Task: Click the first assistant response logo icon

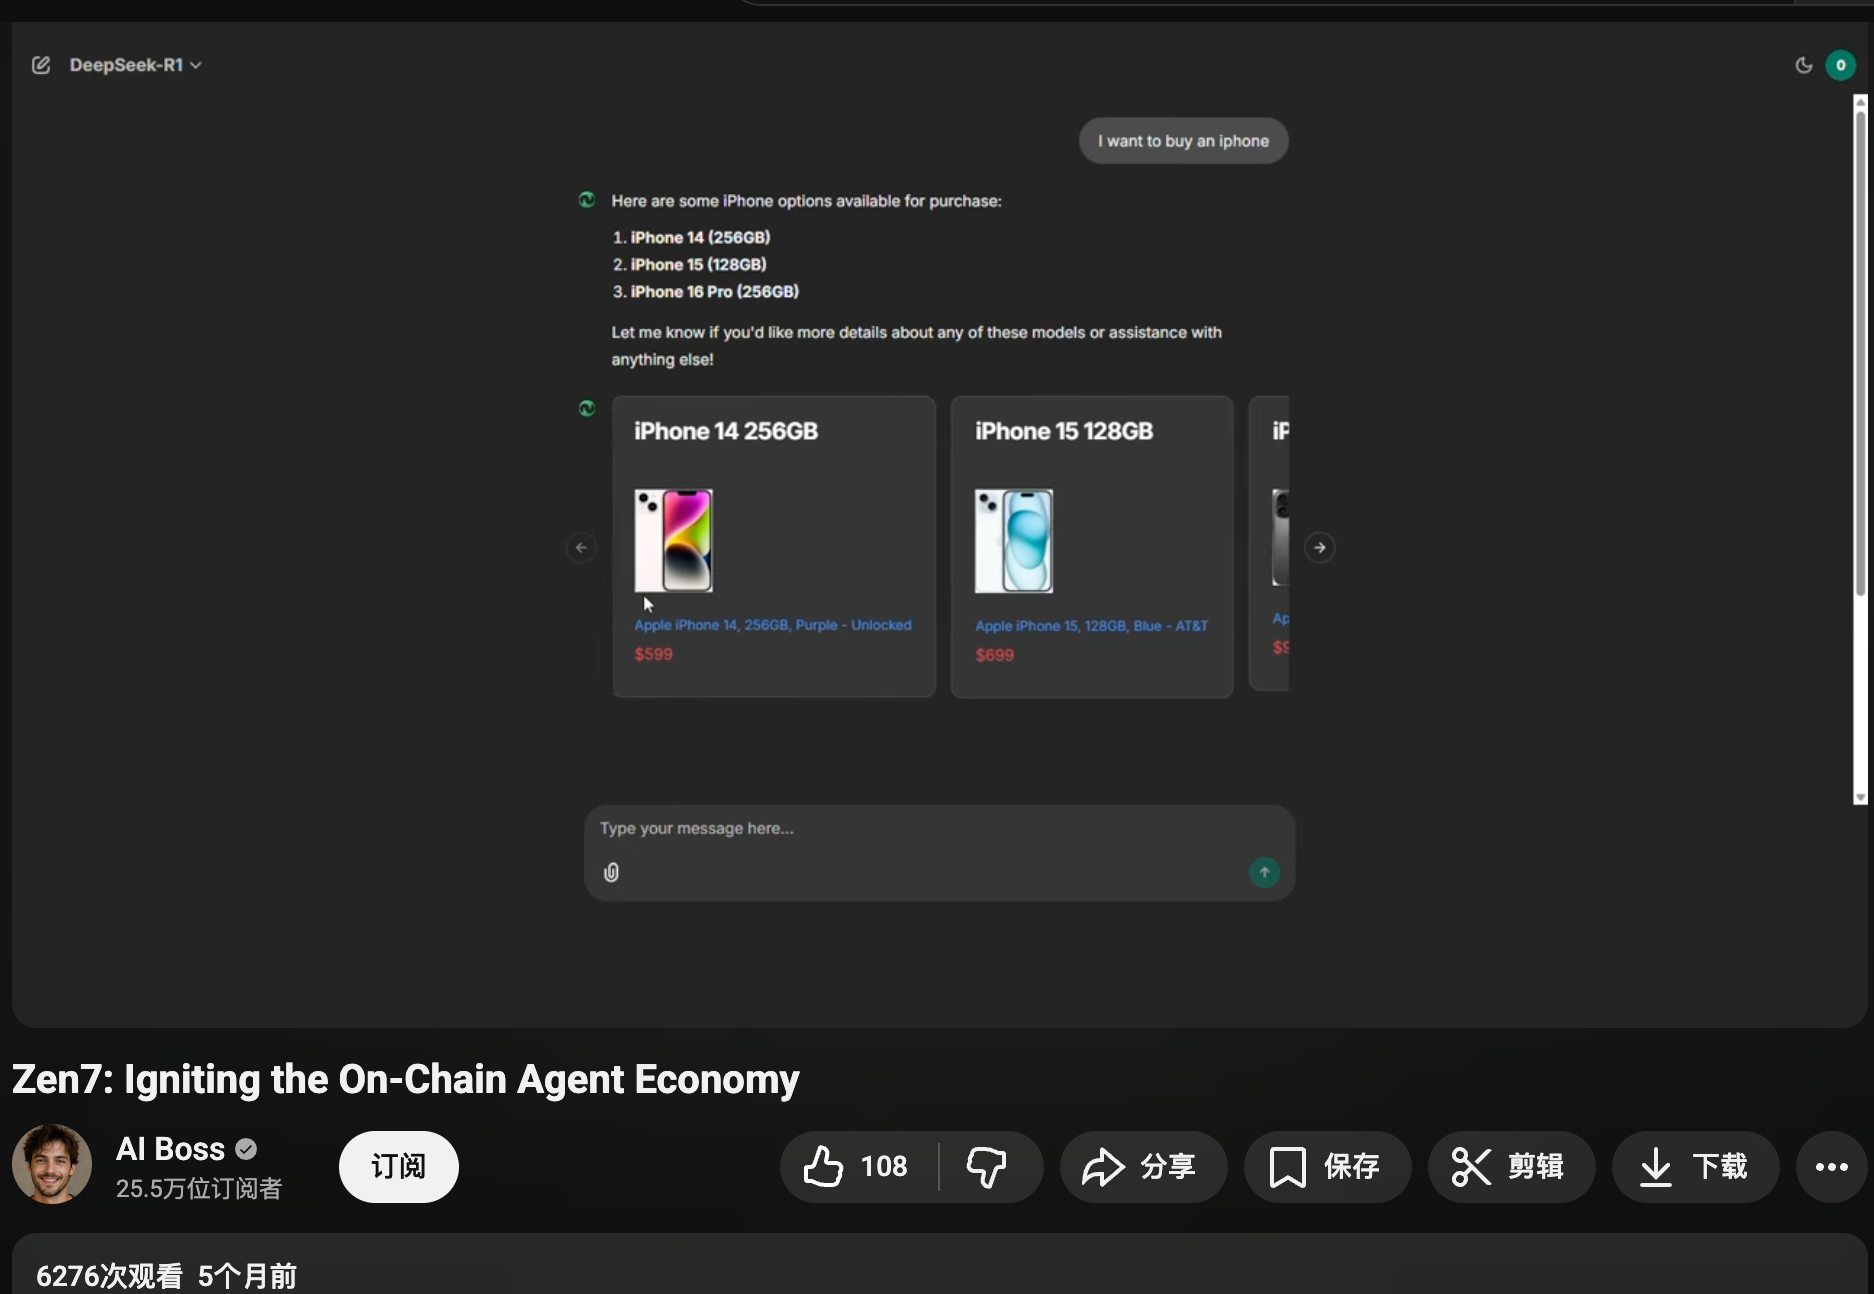Action: [x=587, y=200]
